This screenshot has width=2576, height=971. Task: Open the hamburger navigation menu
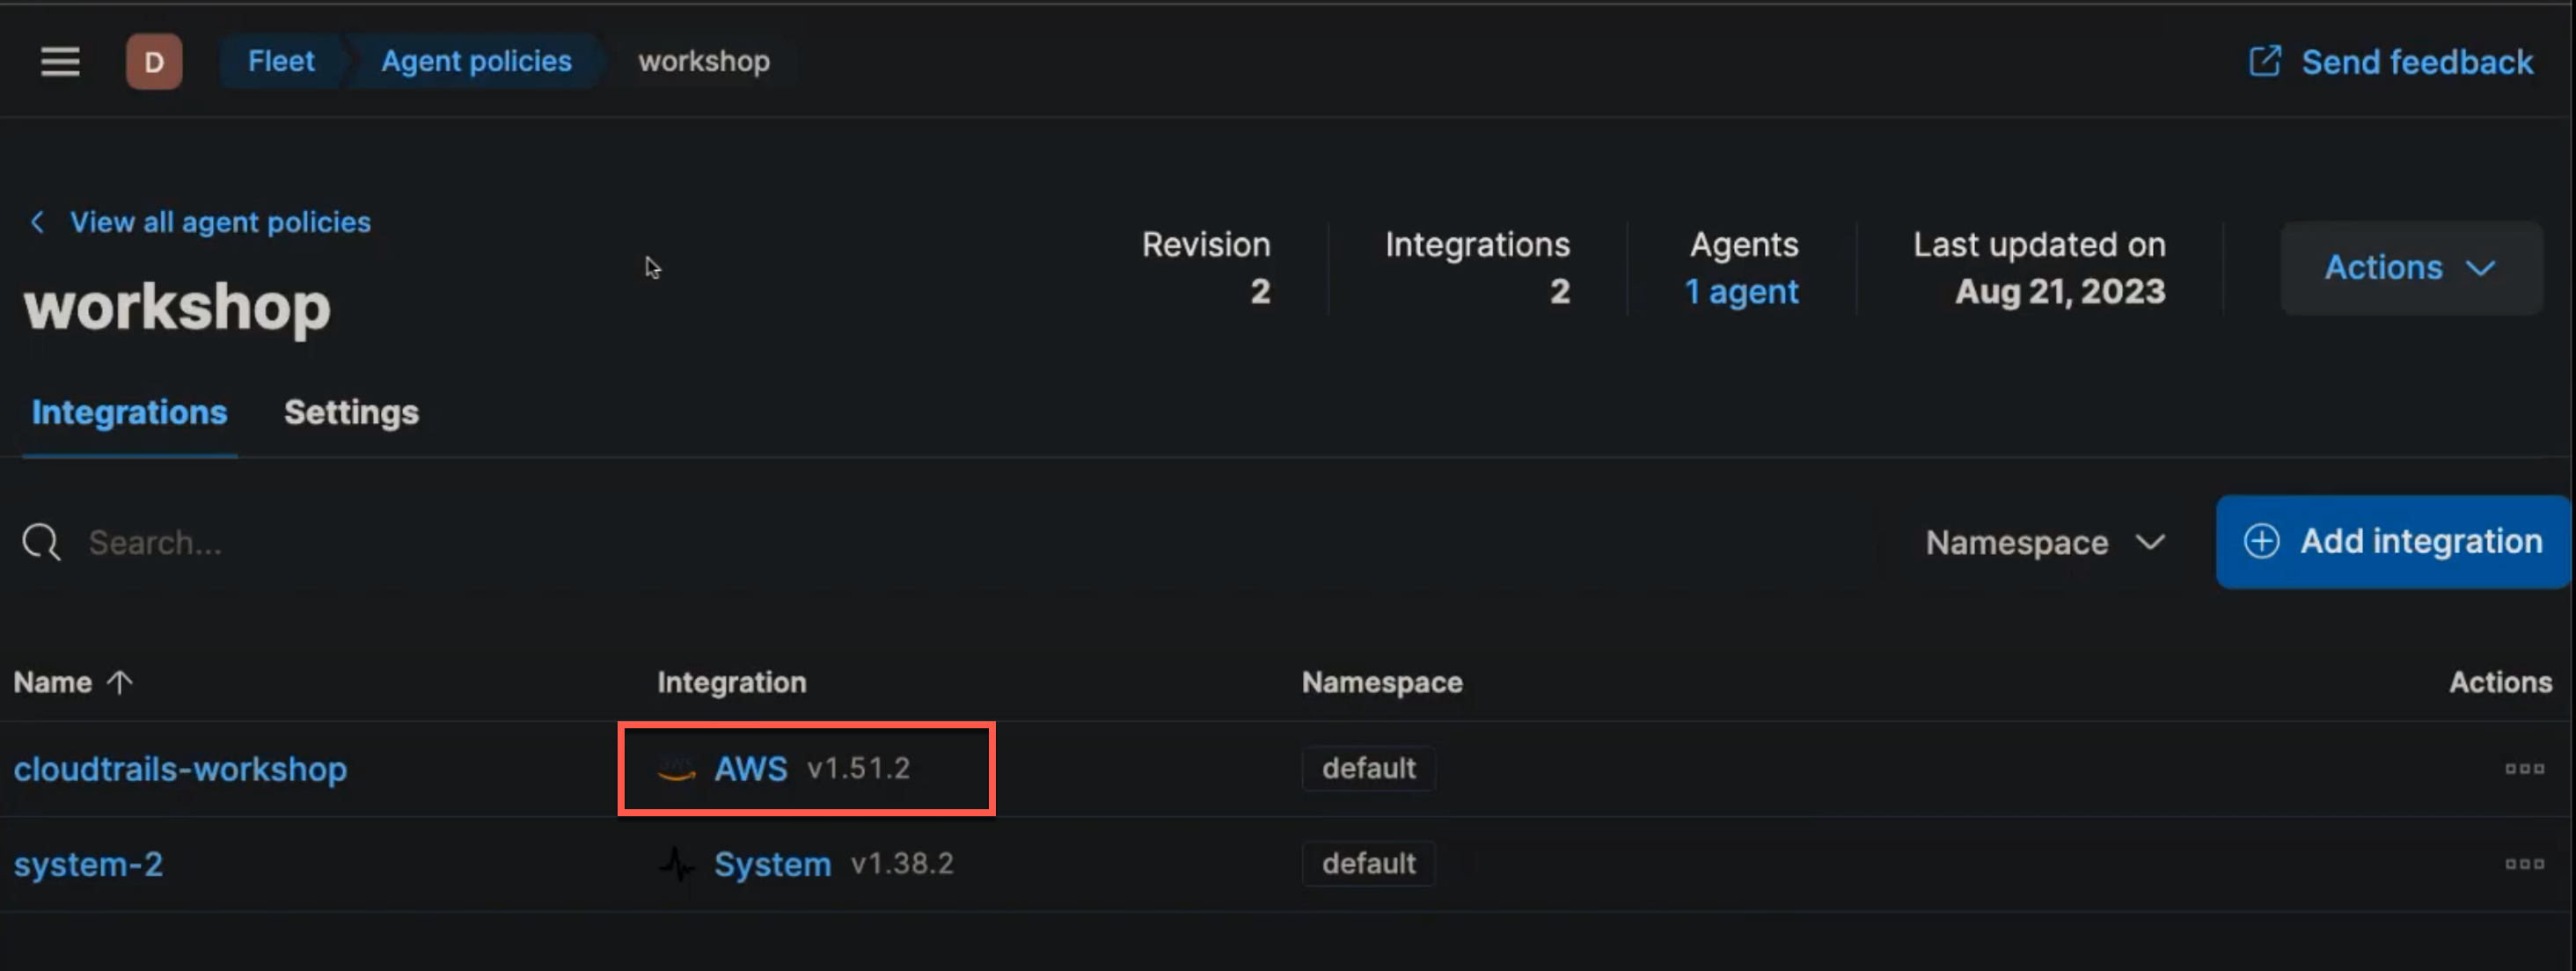60,62
